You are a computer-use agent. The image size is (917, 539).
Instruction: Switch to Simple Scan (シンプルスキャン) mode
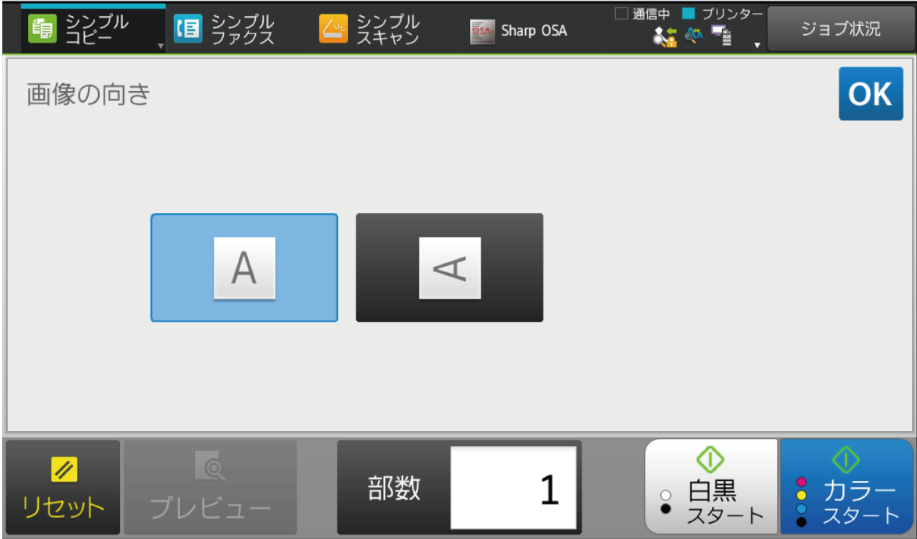point(370,29)
